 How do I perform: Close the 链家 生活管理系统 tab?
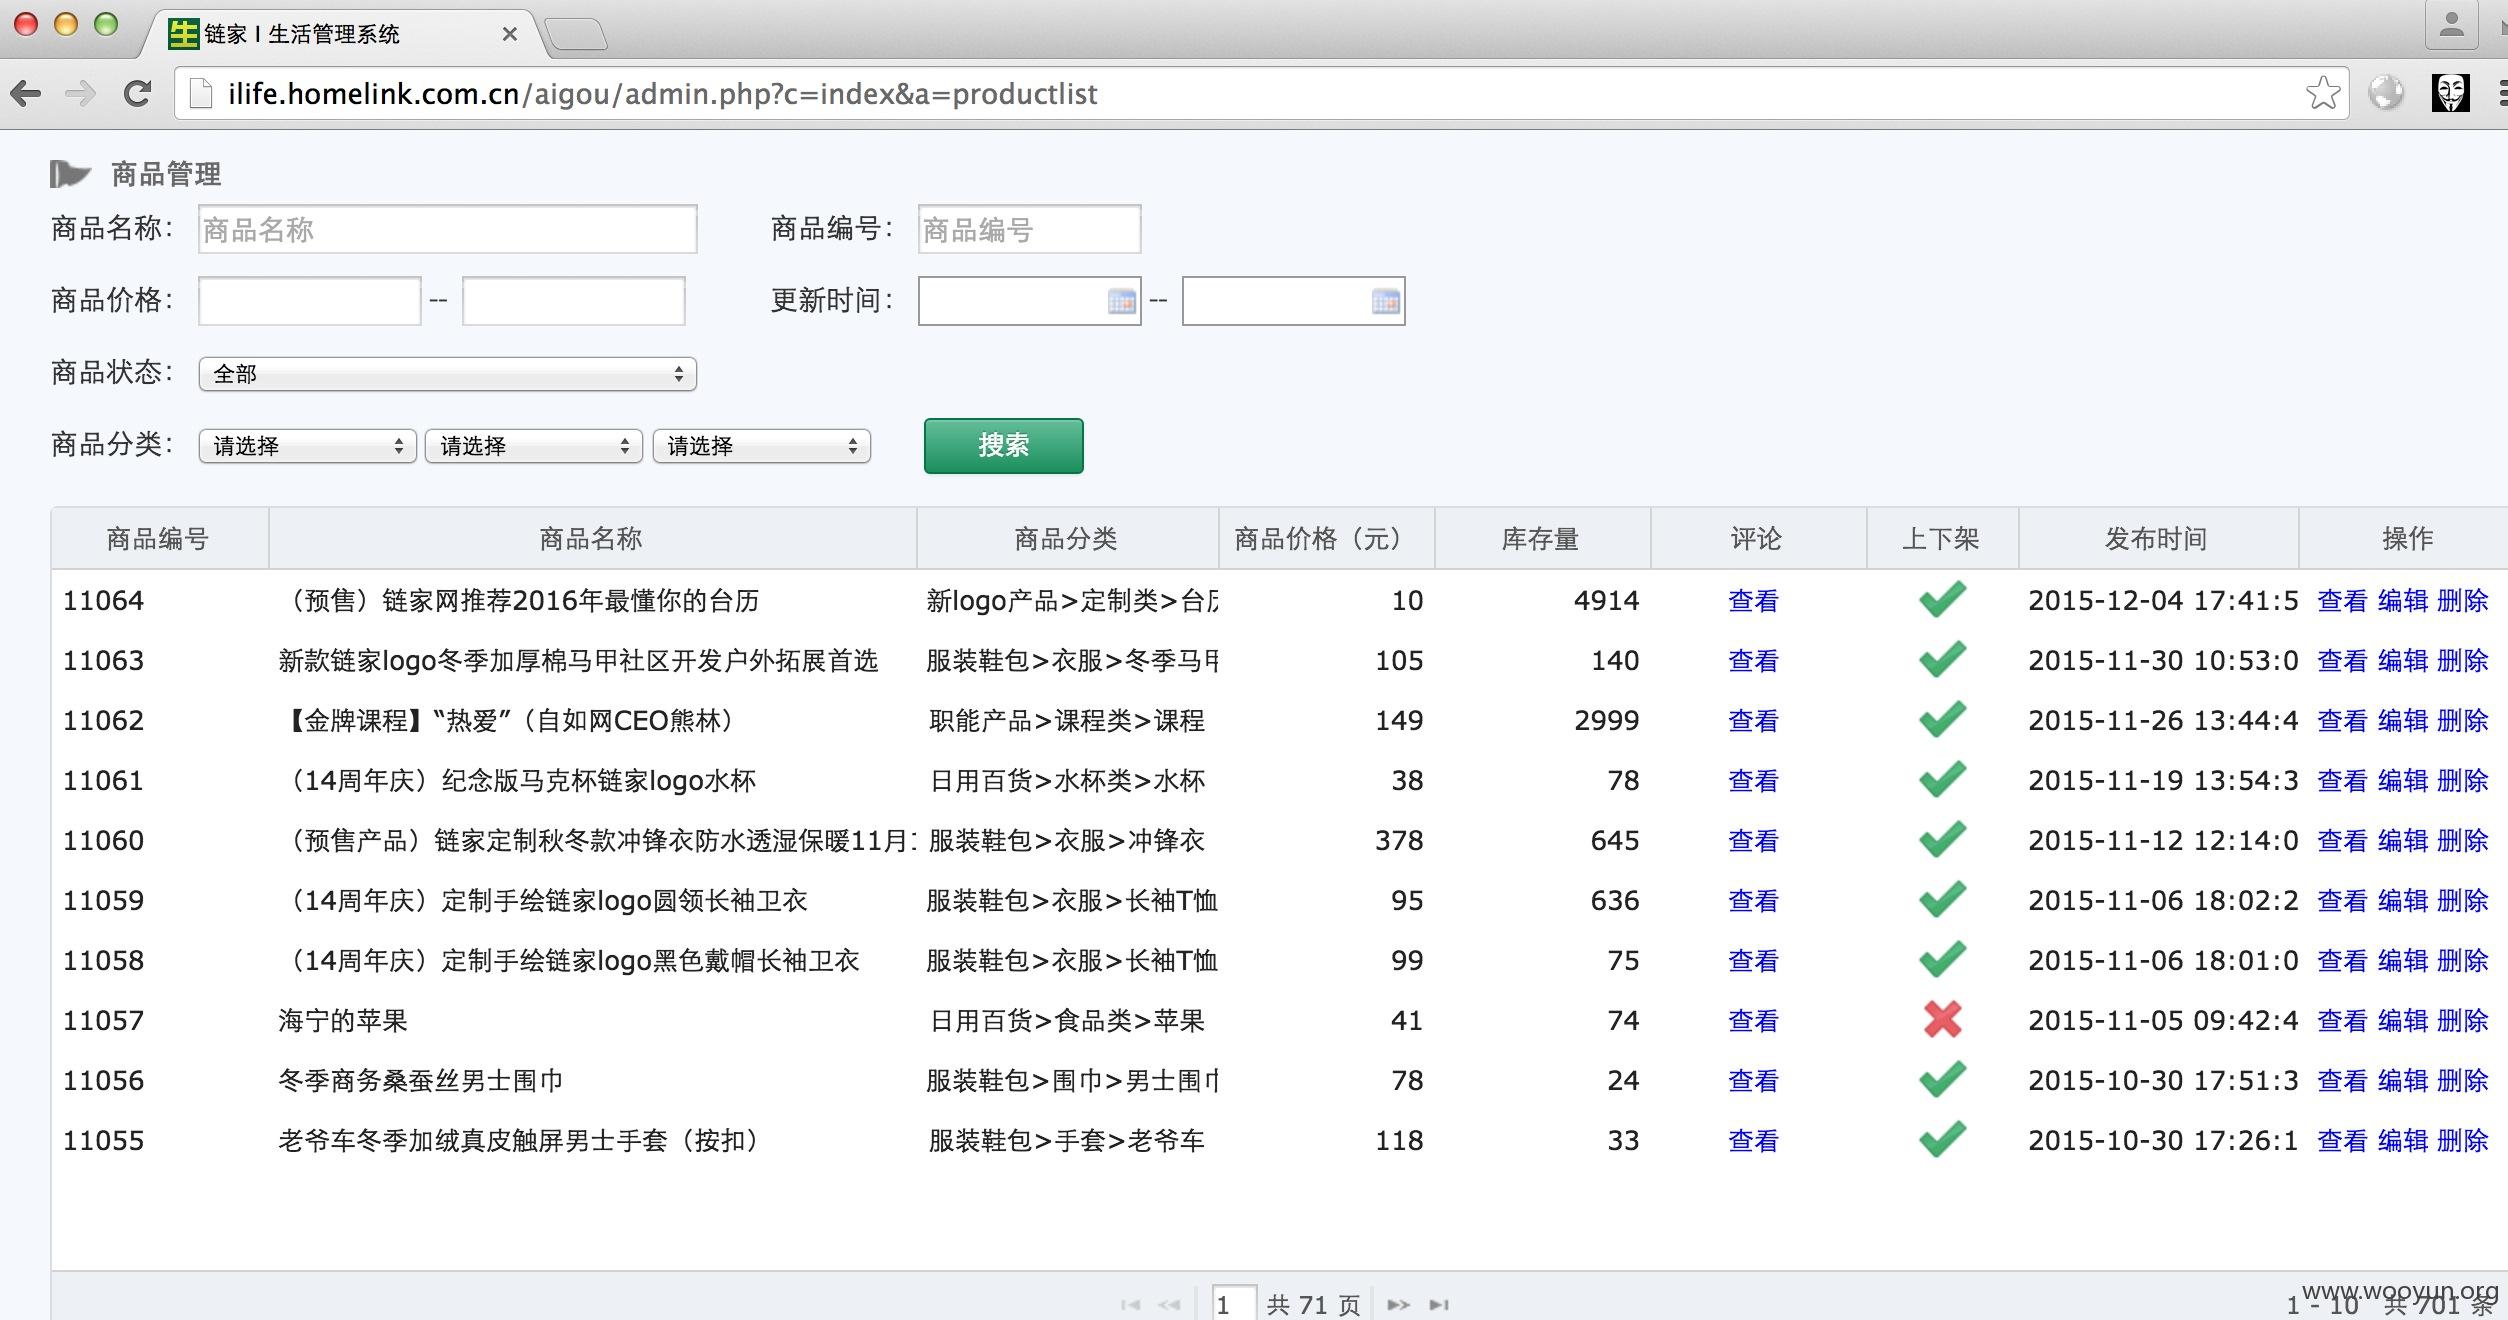coord(510,34)
